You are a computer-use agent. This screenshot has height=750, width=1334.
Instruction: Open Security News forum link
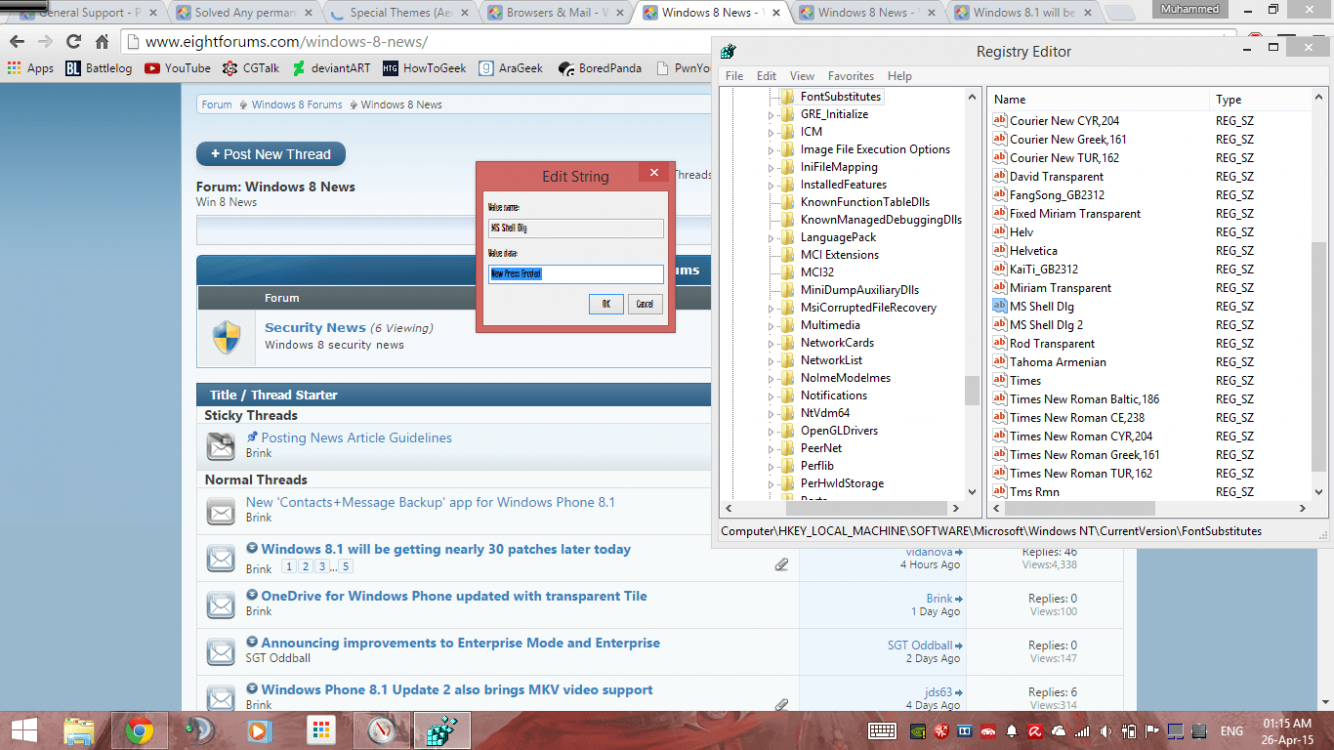click(315, 327)
